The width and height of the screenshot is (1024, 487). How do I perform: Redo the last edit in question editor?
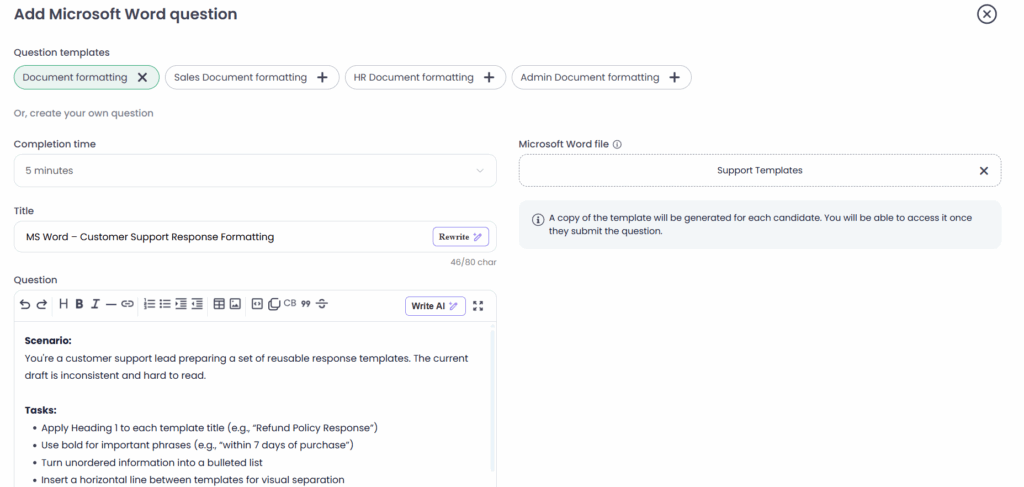41,304
